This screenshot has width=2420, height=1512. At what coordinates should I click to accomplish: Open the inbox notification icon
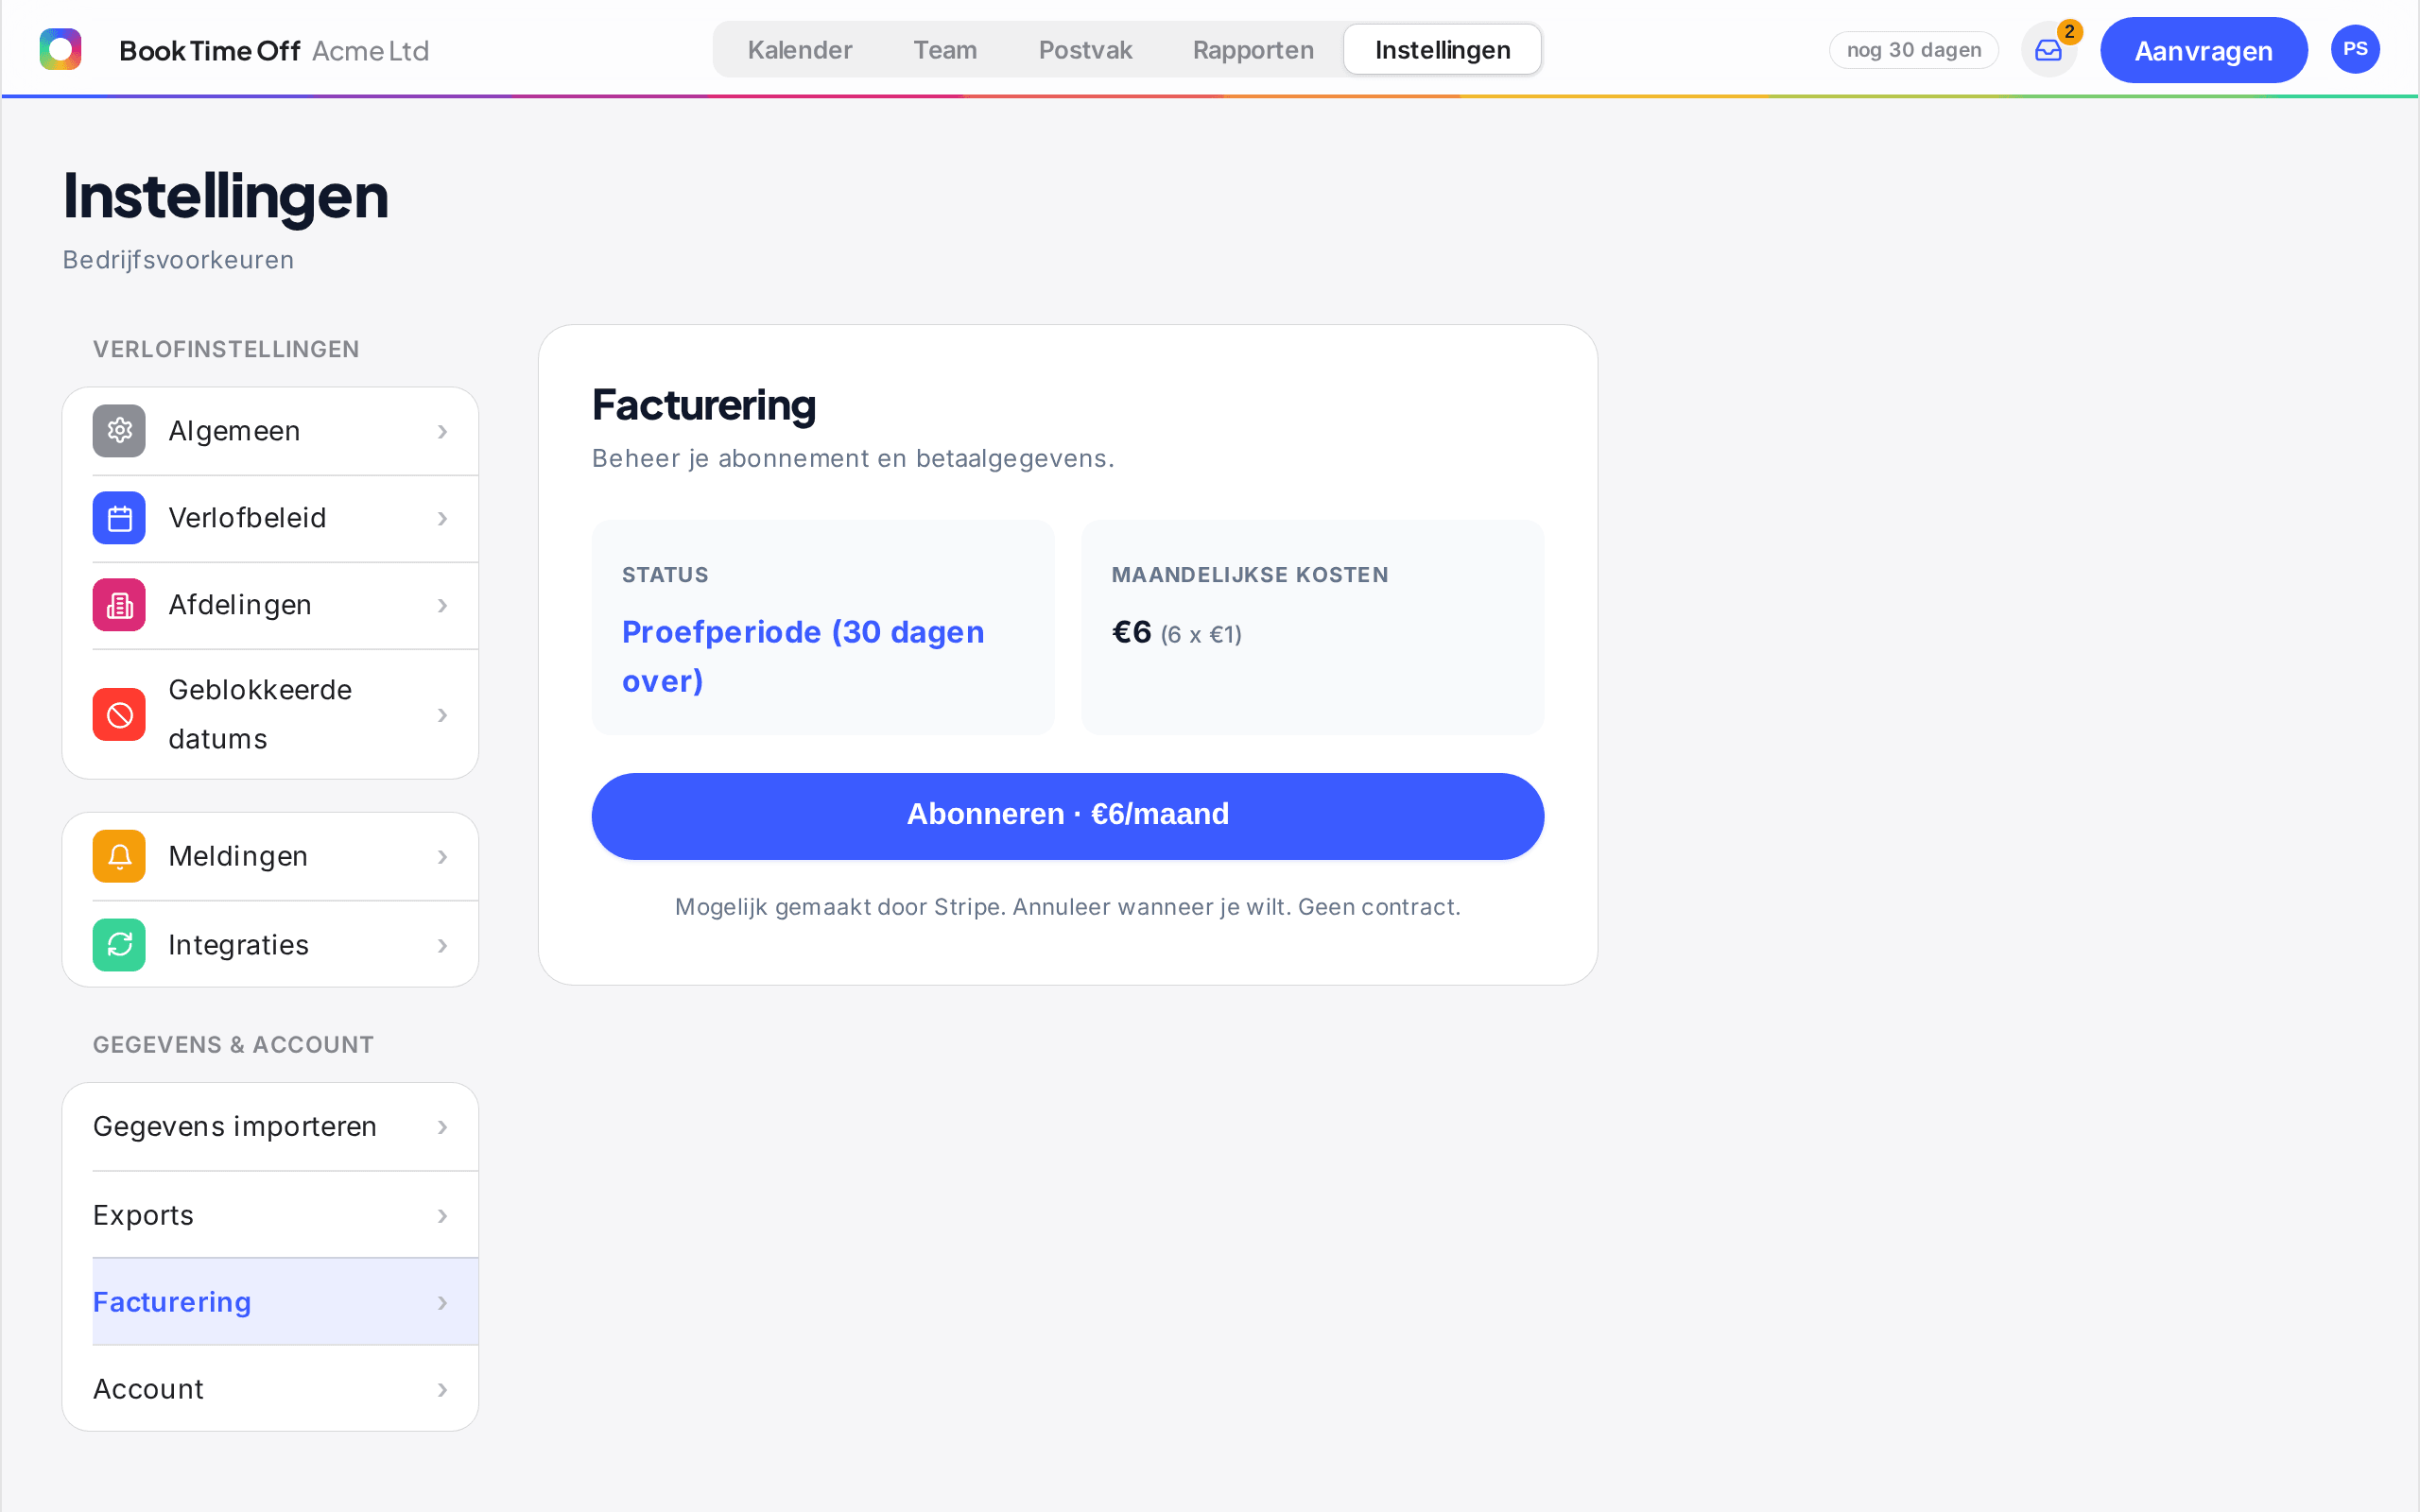2048,50
